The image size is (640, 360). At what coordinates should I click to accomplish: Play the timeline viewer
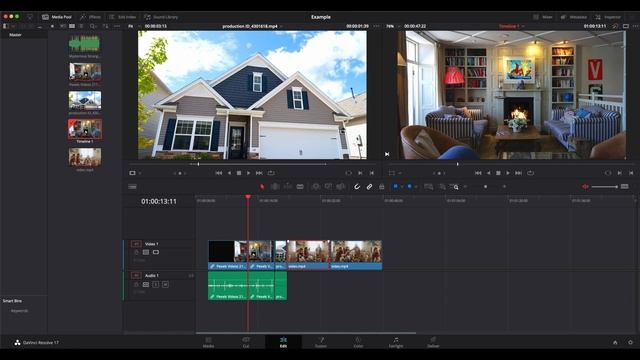pos(508,173)
